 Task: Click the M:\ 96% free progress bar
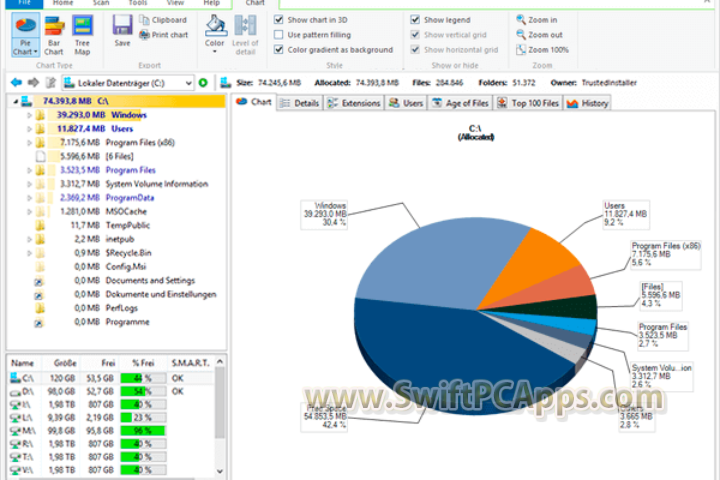point(143,431)
